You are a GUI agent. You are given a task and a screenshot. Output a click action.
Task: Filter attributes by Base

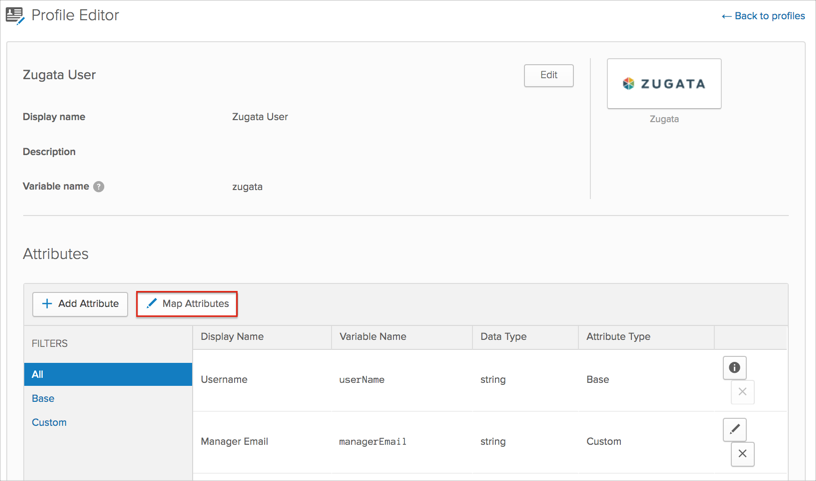[x=43, y=398]
